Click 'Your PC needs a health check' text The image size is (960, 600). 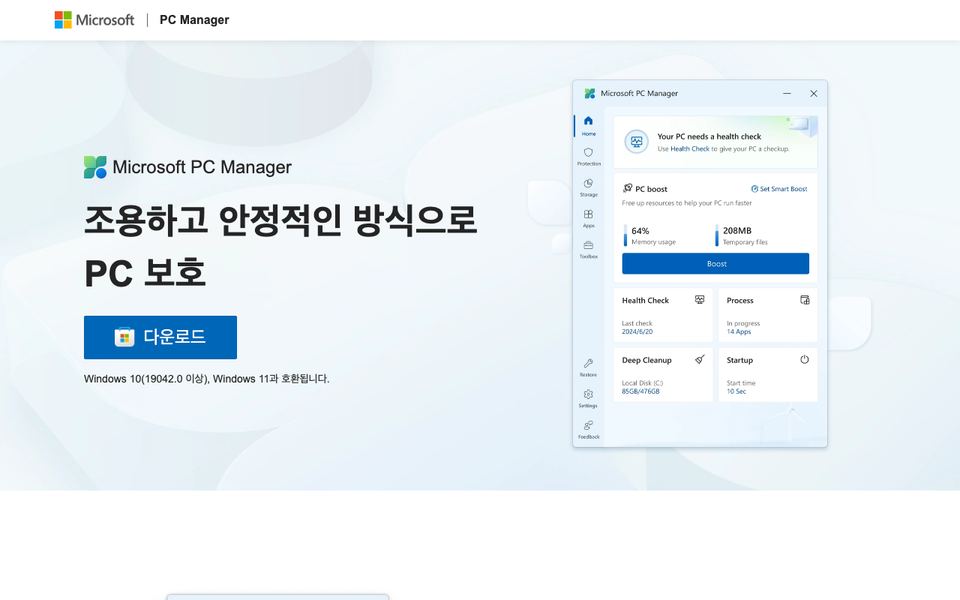point(709,137)
